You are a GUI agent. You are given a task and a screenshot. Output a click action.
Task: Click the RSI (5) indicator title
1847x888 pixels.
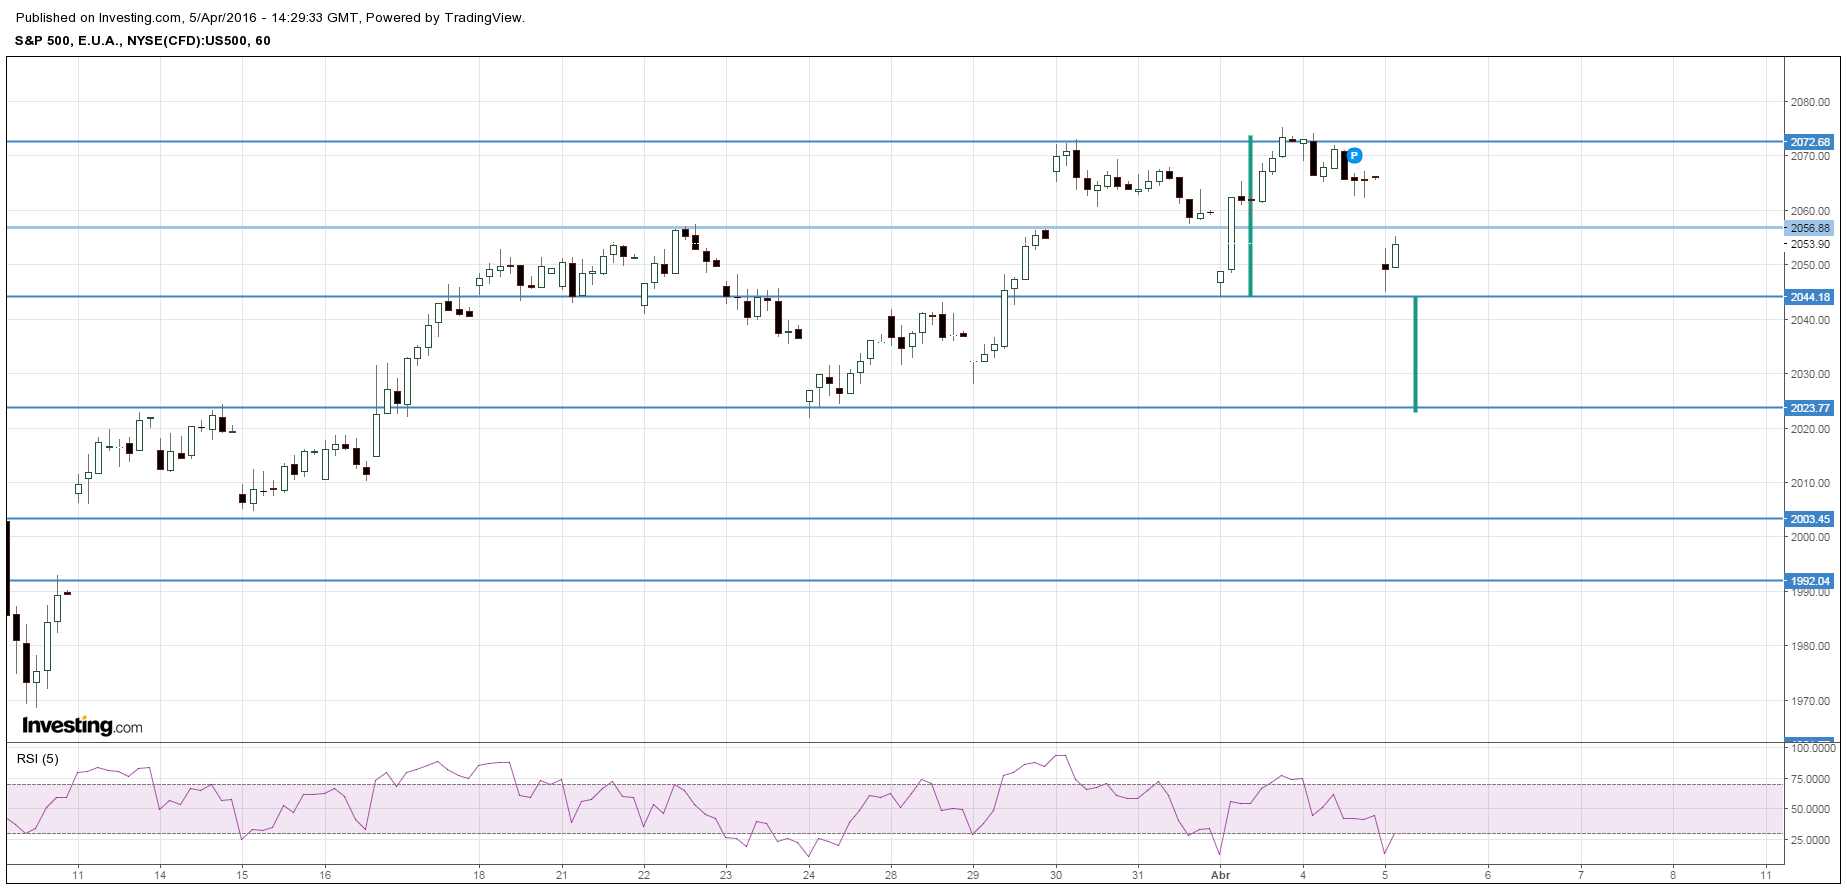[x=38, y=759]
